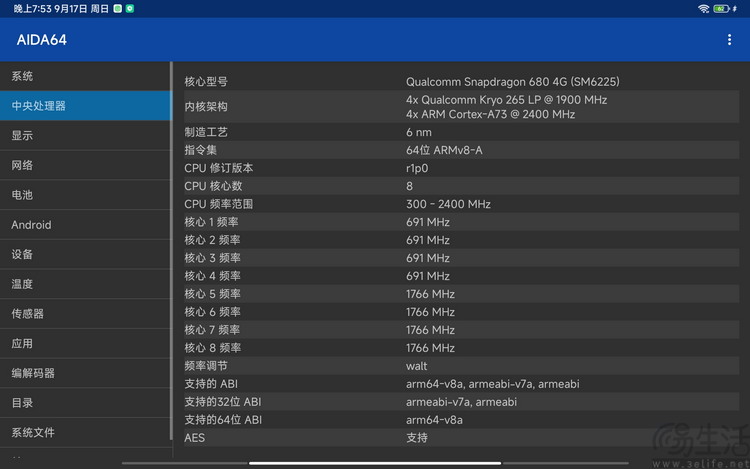Select the 核心 6 频率 row

461,312
